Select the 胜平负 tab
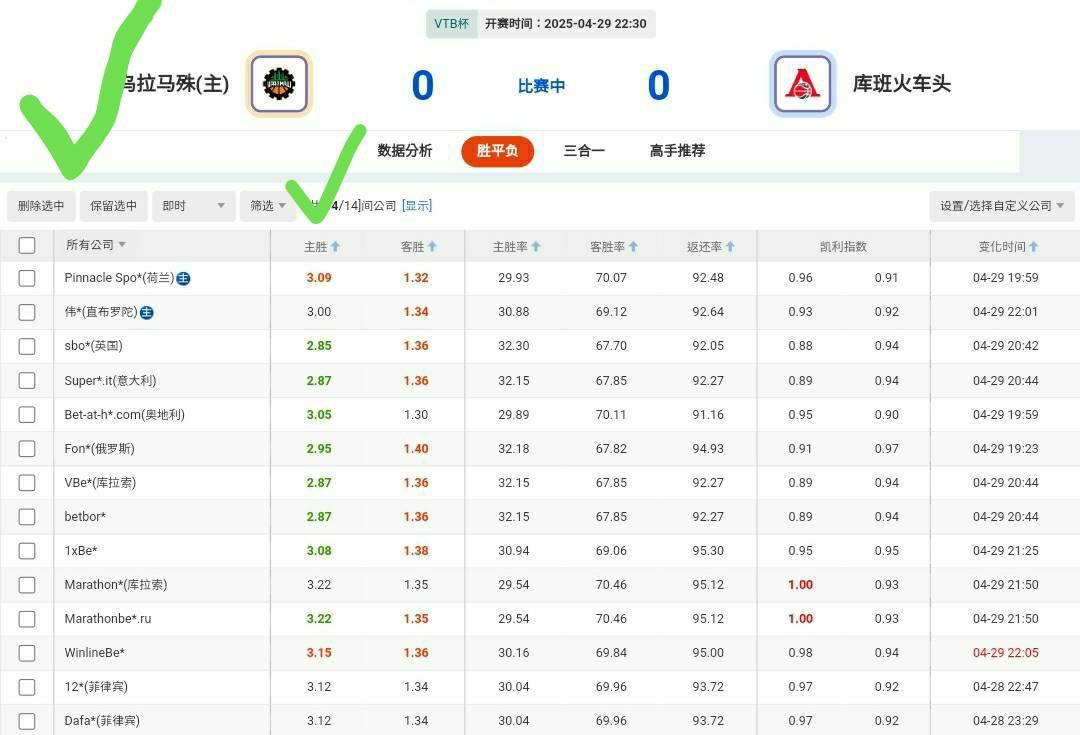1080x735 pixels. pos(497,151)
